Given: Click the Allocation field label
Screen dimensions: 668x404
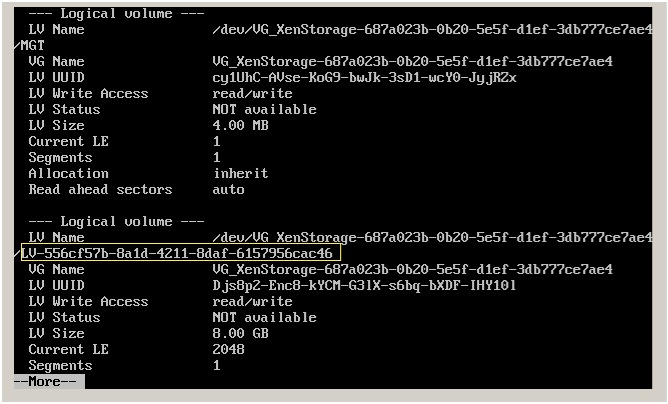Looking at the screenshot, I should pyautogui.click(x=68, y=173).
